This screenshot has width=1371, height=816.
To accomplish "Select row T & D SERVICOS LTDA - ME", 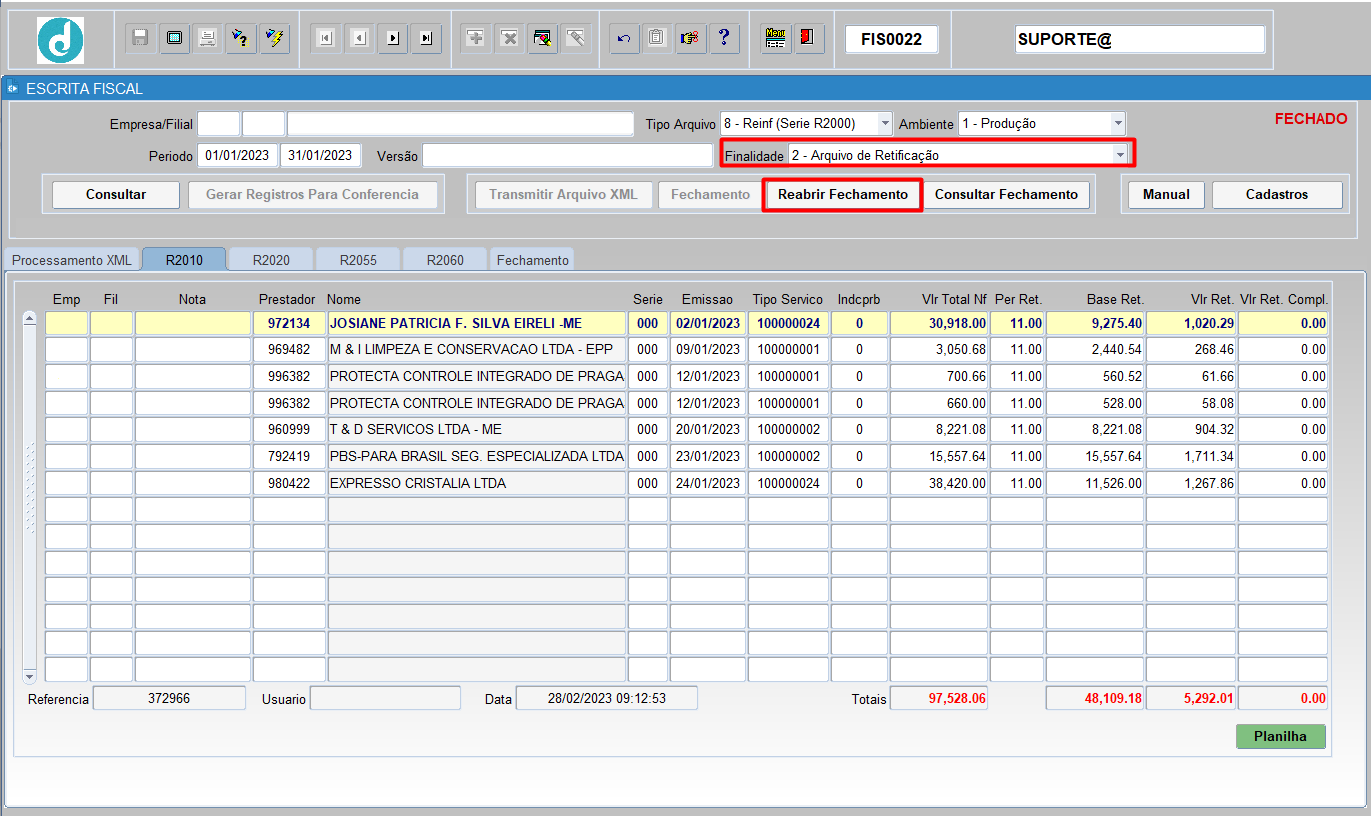I will (686, 430).
